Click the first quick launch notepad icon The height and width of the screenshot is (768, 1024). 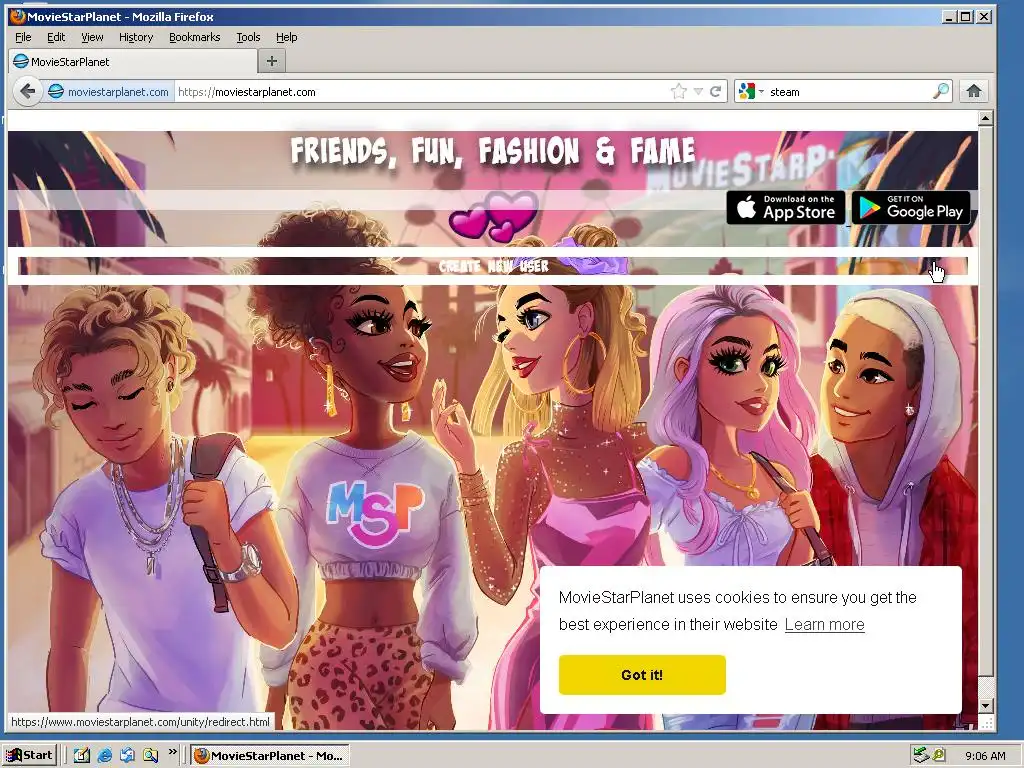pyautogui.click(x=81, y=755)
